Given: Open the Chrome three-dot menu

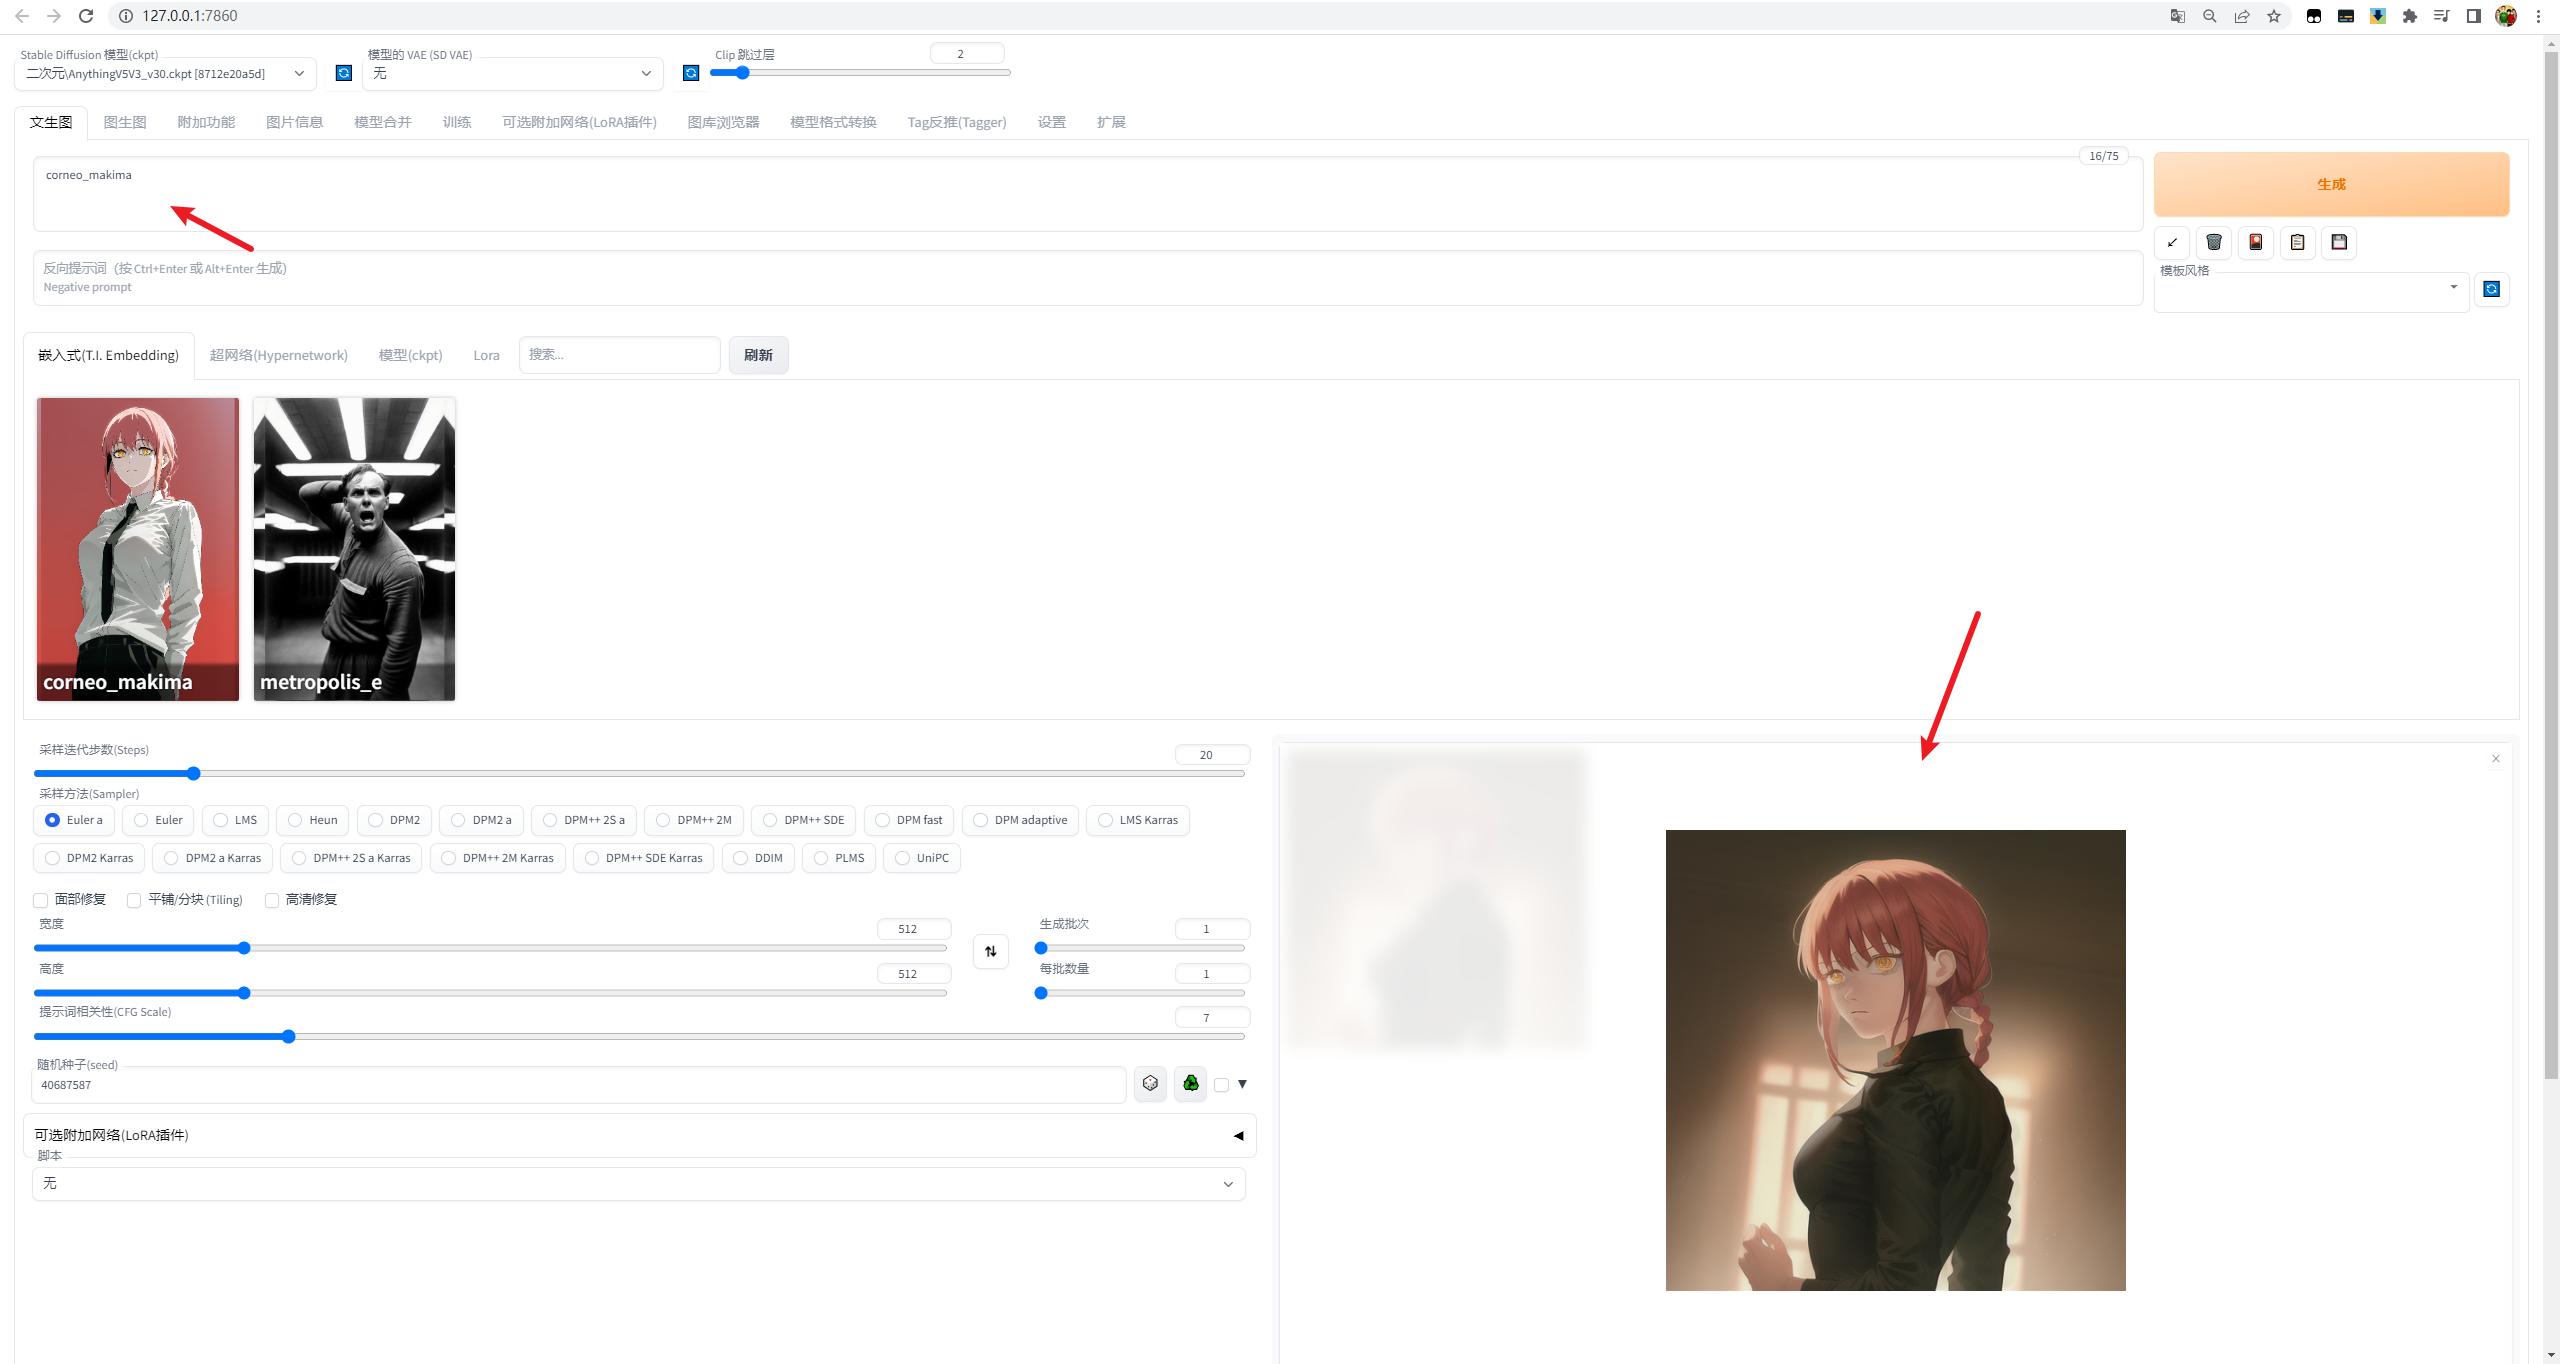Looking at the screenshot, I should point(2538,16).
